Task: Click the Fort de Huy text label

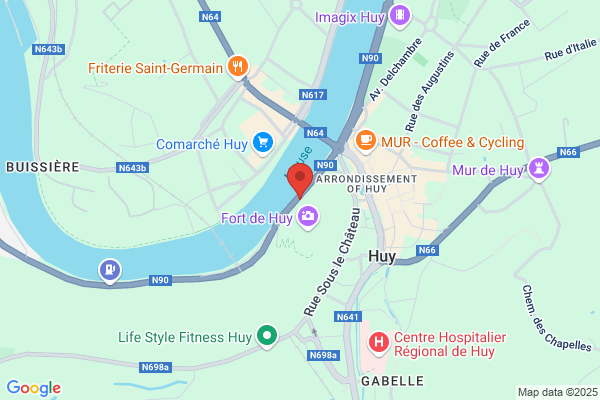Action: (x=257, y=218)
